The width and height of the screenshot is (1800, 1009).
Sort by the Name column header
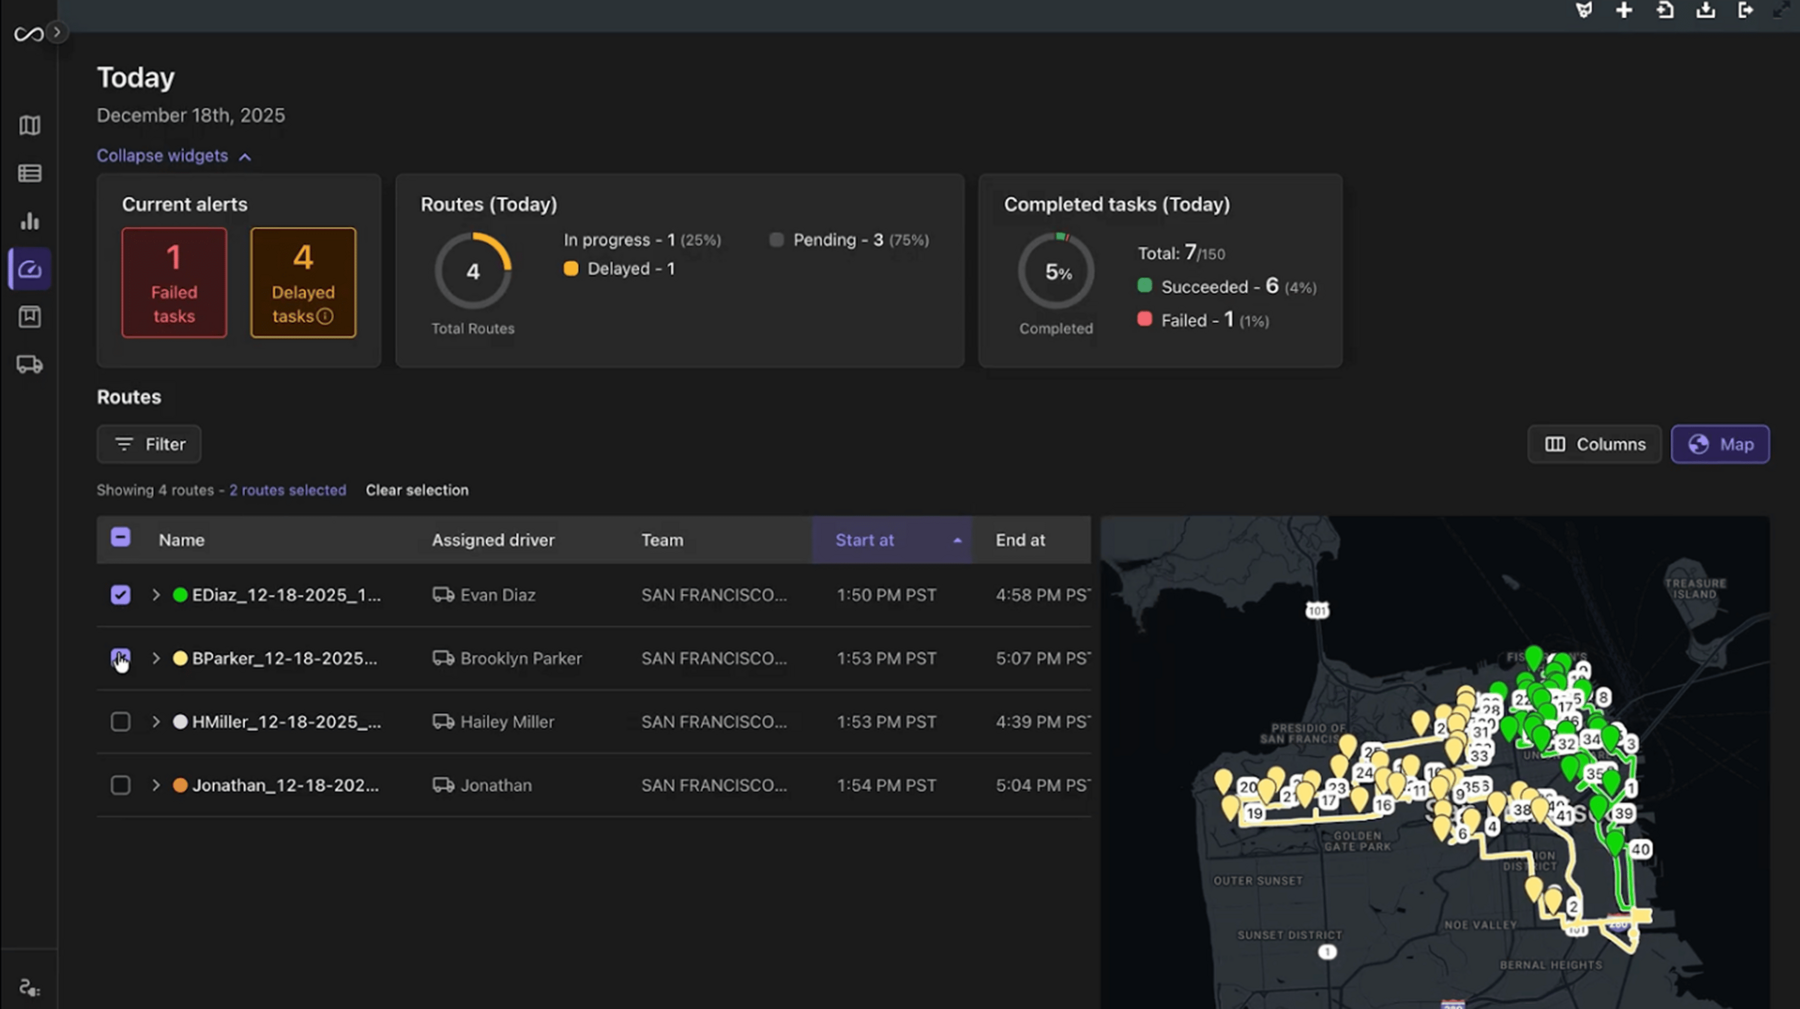pos(181,540)
